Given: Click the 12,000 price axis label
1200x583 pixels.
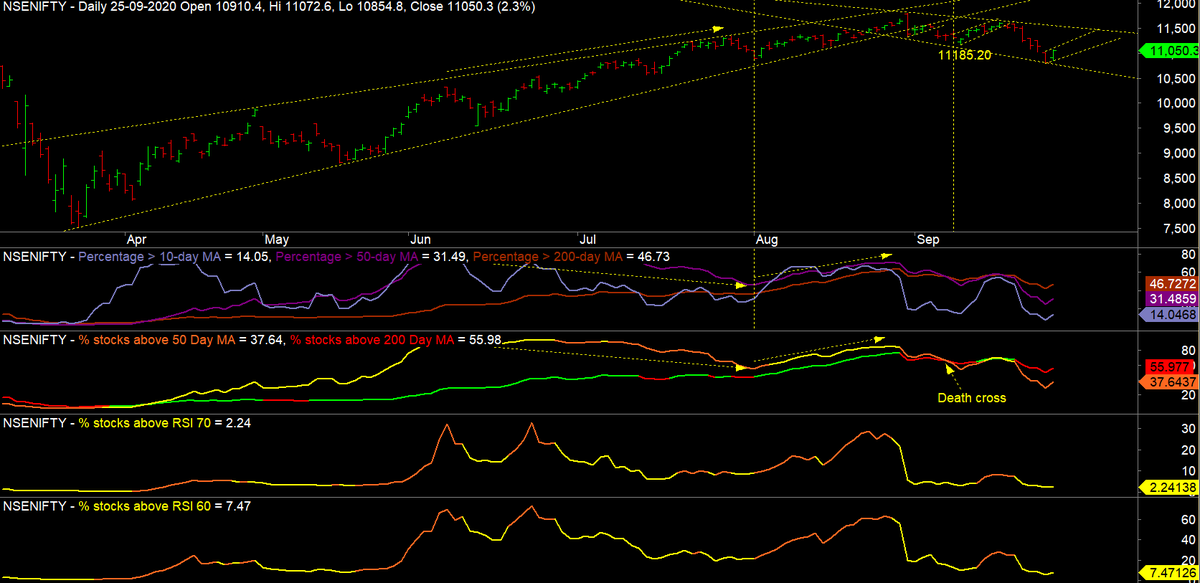Looking at the screenshot, I should (1176, 5).
